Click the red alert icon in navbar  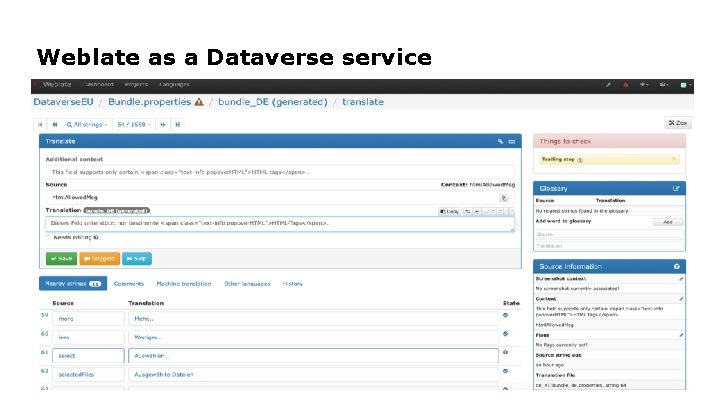click(625, 85)
